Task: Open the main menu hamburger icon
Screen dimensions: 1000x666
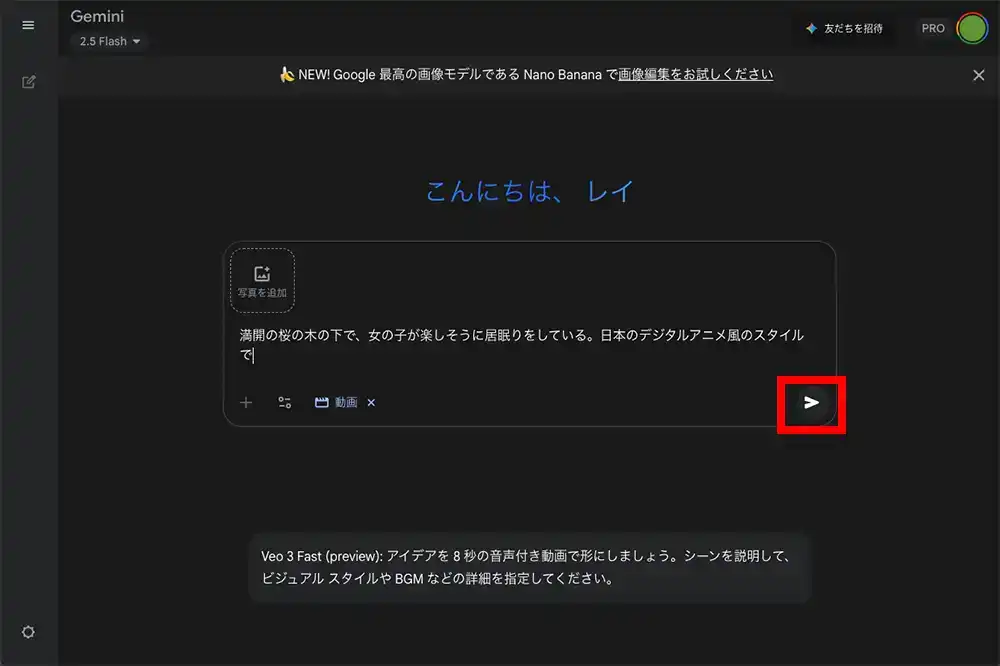Action: pyautogui.click(x=28, y=25)
